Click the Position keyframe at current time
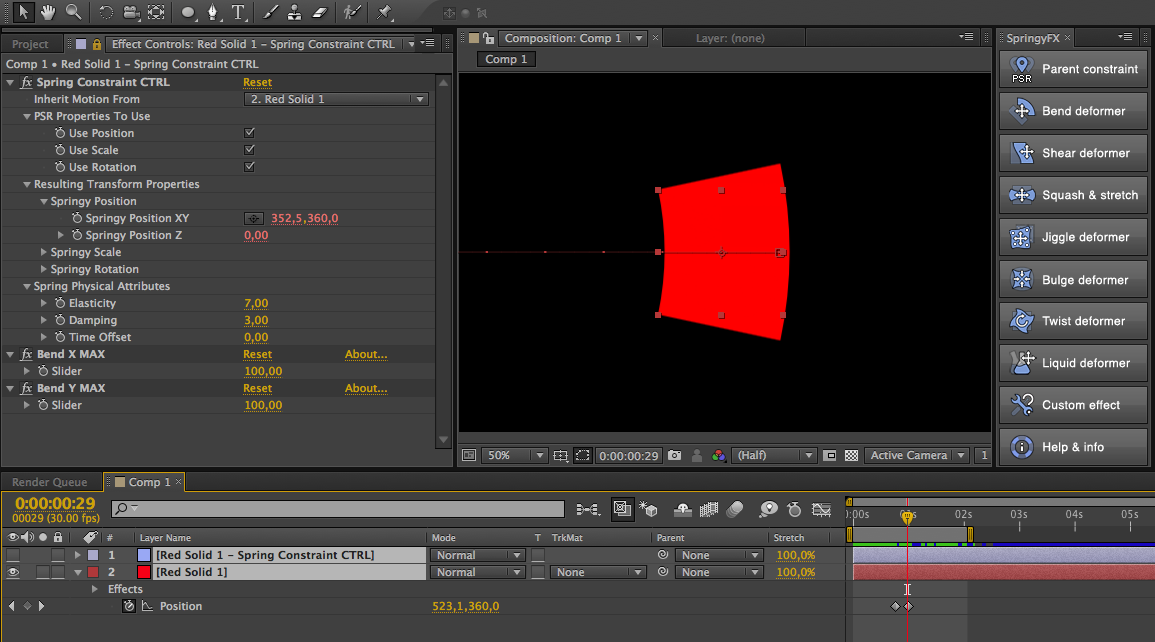1155x642 pixels. [x=908, y=607]
